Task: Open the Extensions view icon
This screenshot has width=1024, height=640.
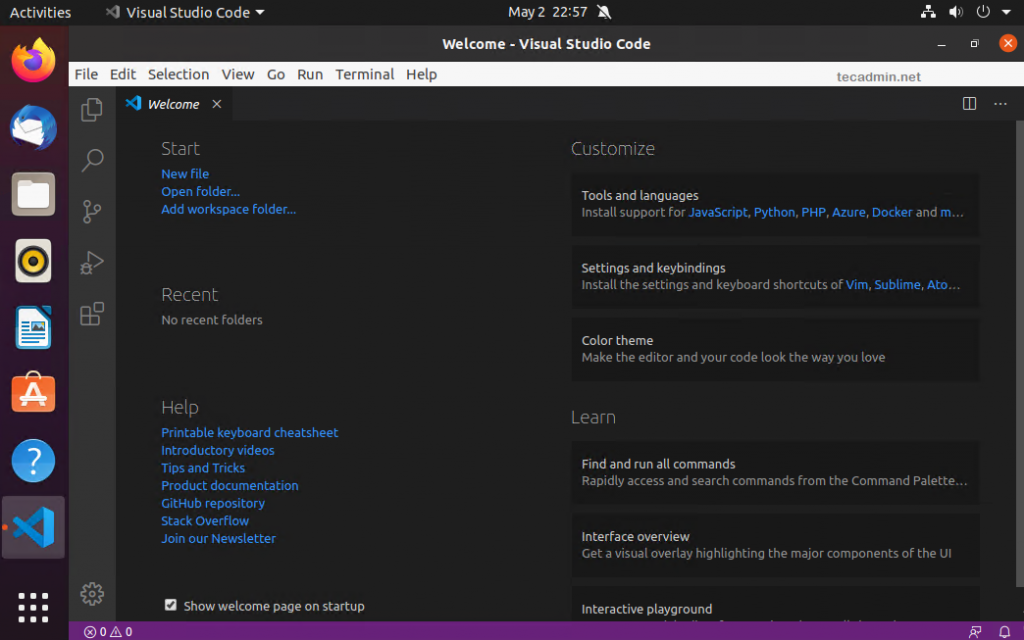Action: (x=92, y=314)
